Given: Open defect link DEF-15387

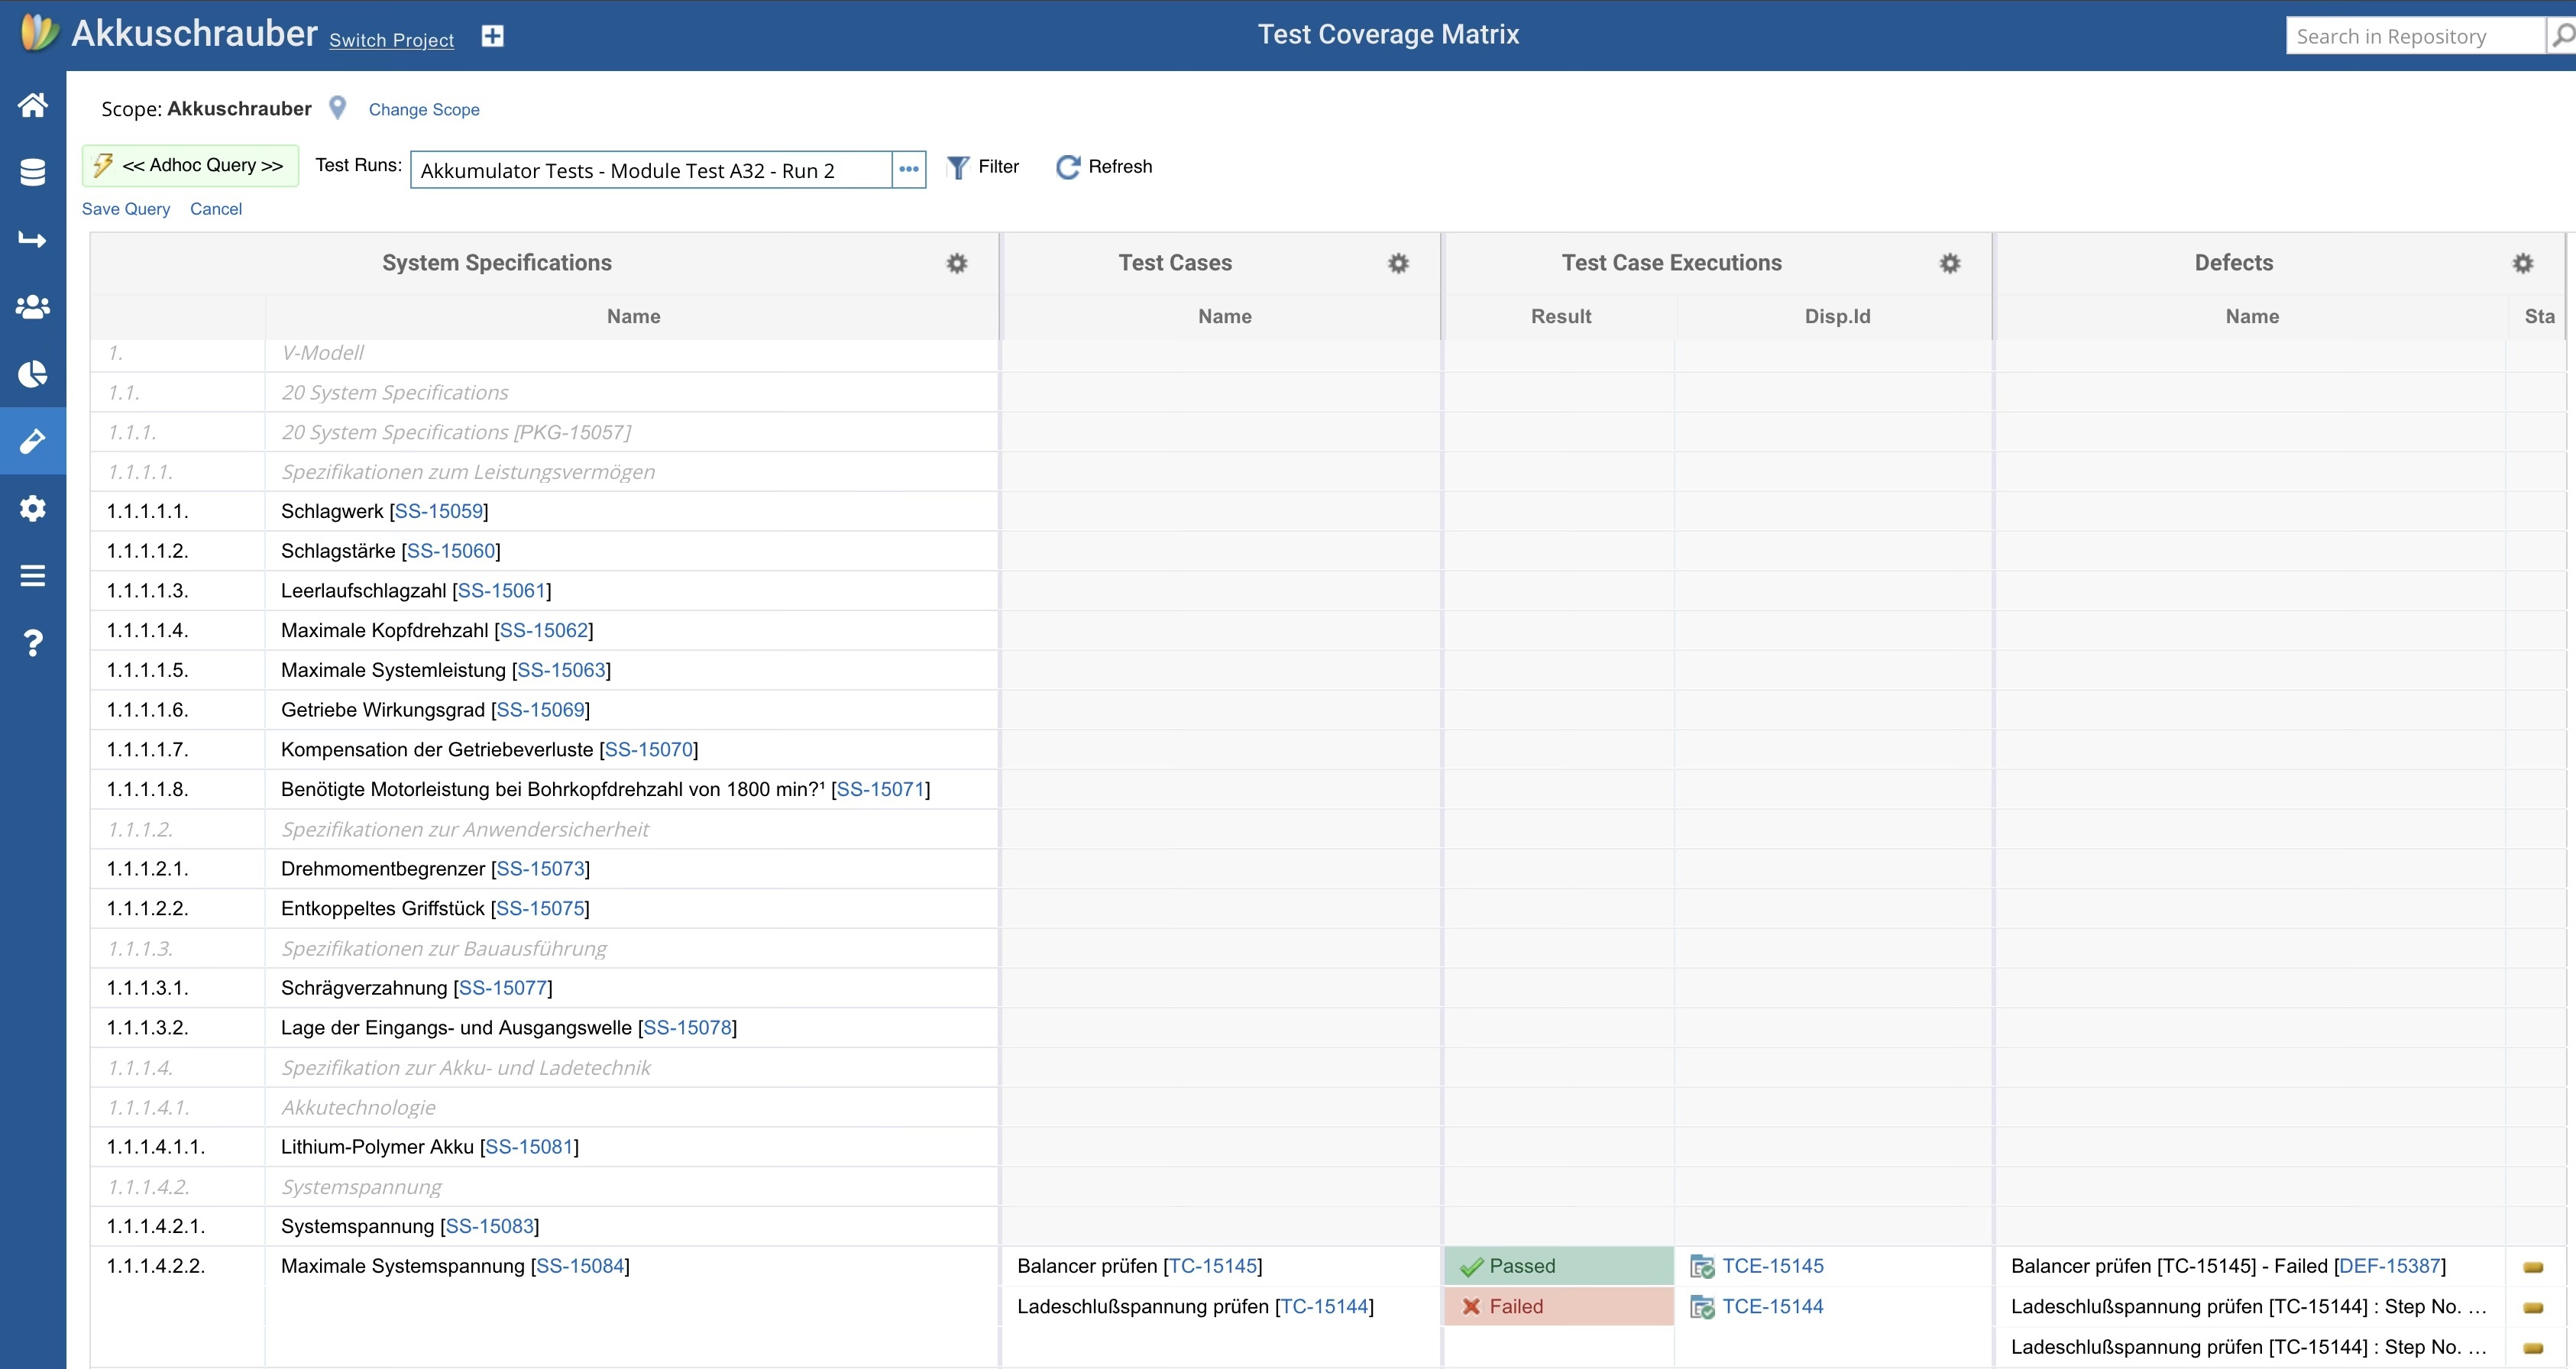Looking at the screenshot, I should 2389,1266.
